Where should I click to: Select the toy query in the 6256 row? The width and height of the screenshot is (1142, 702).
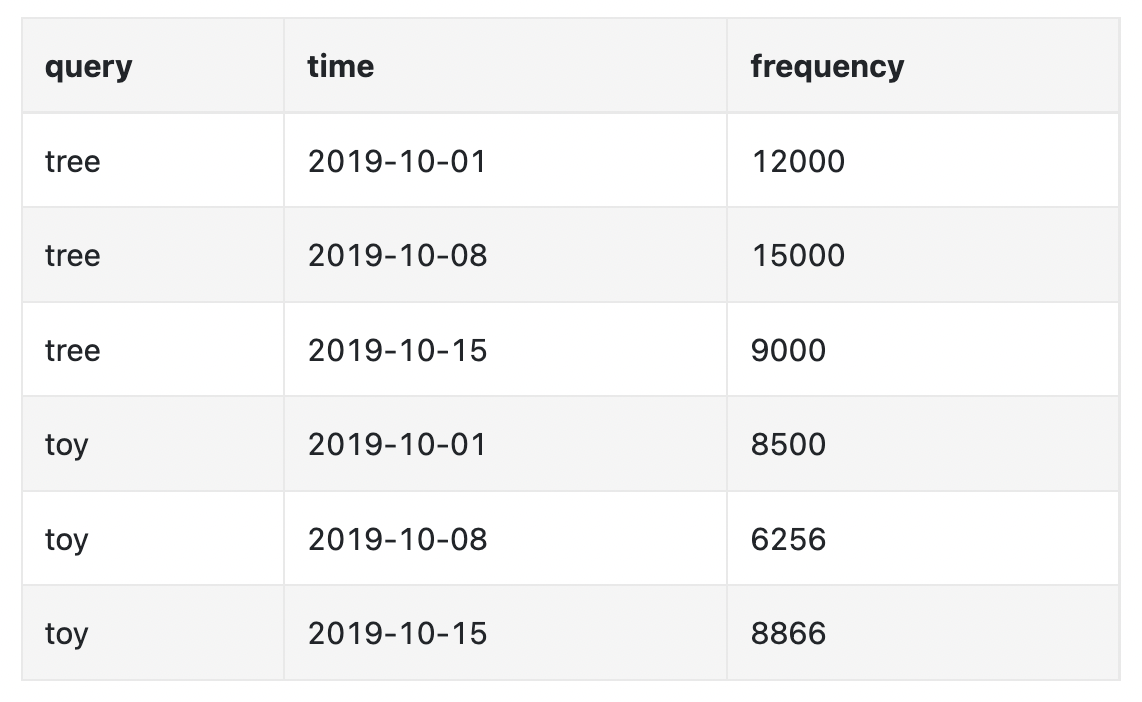[67, 539]
